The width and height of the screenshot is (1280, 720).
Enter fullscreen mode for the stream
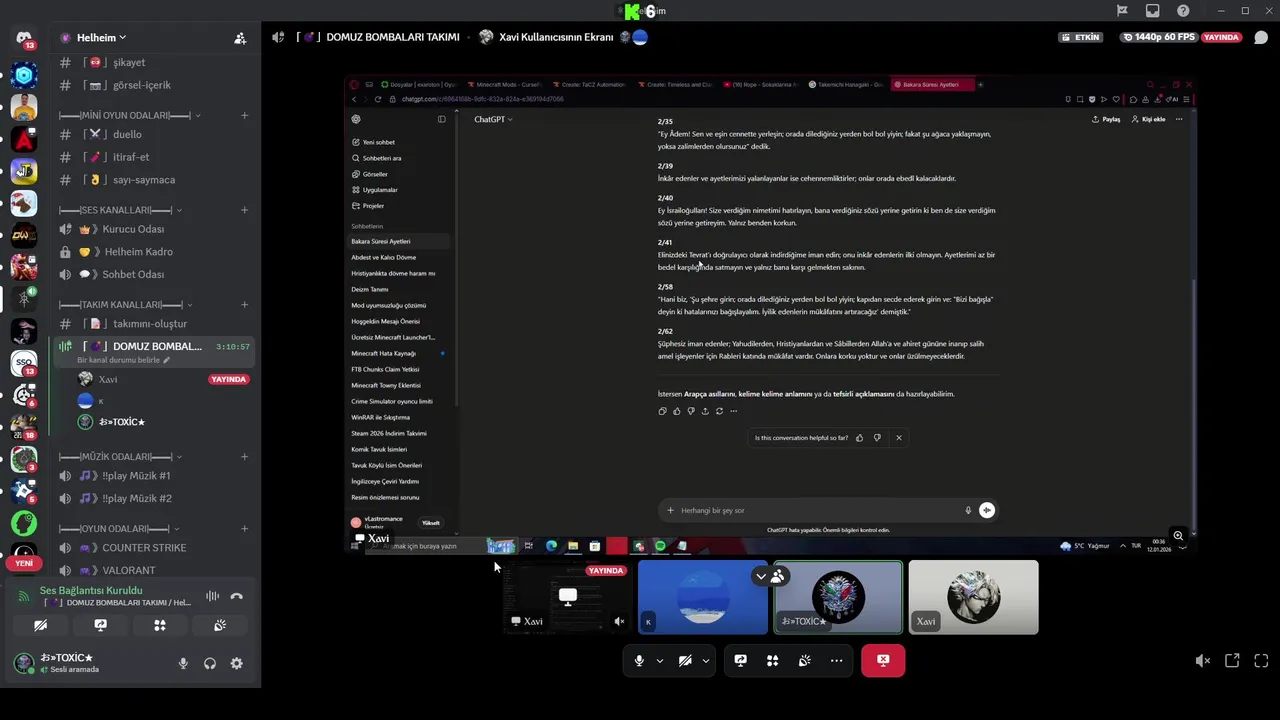click(1261, 661)
